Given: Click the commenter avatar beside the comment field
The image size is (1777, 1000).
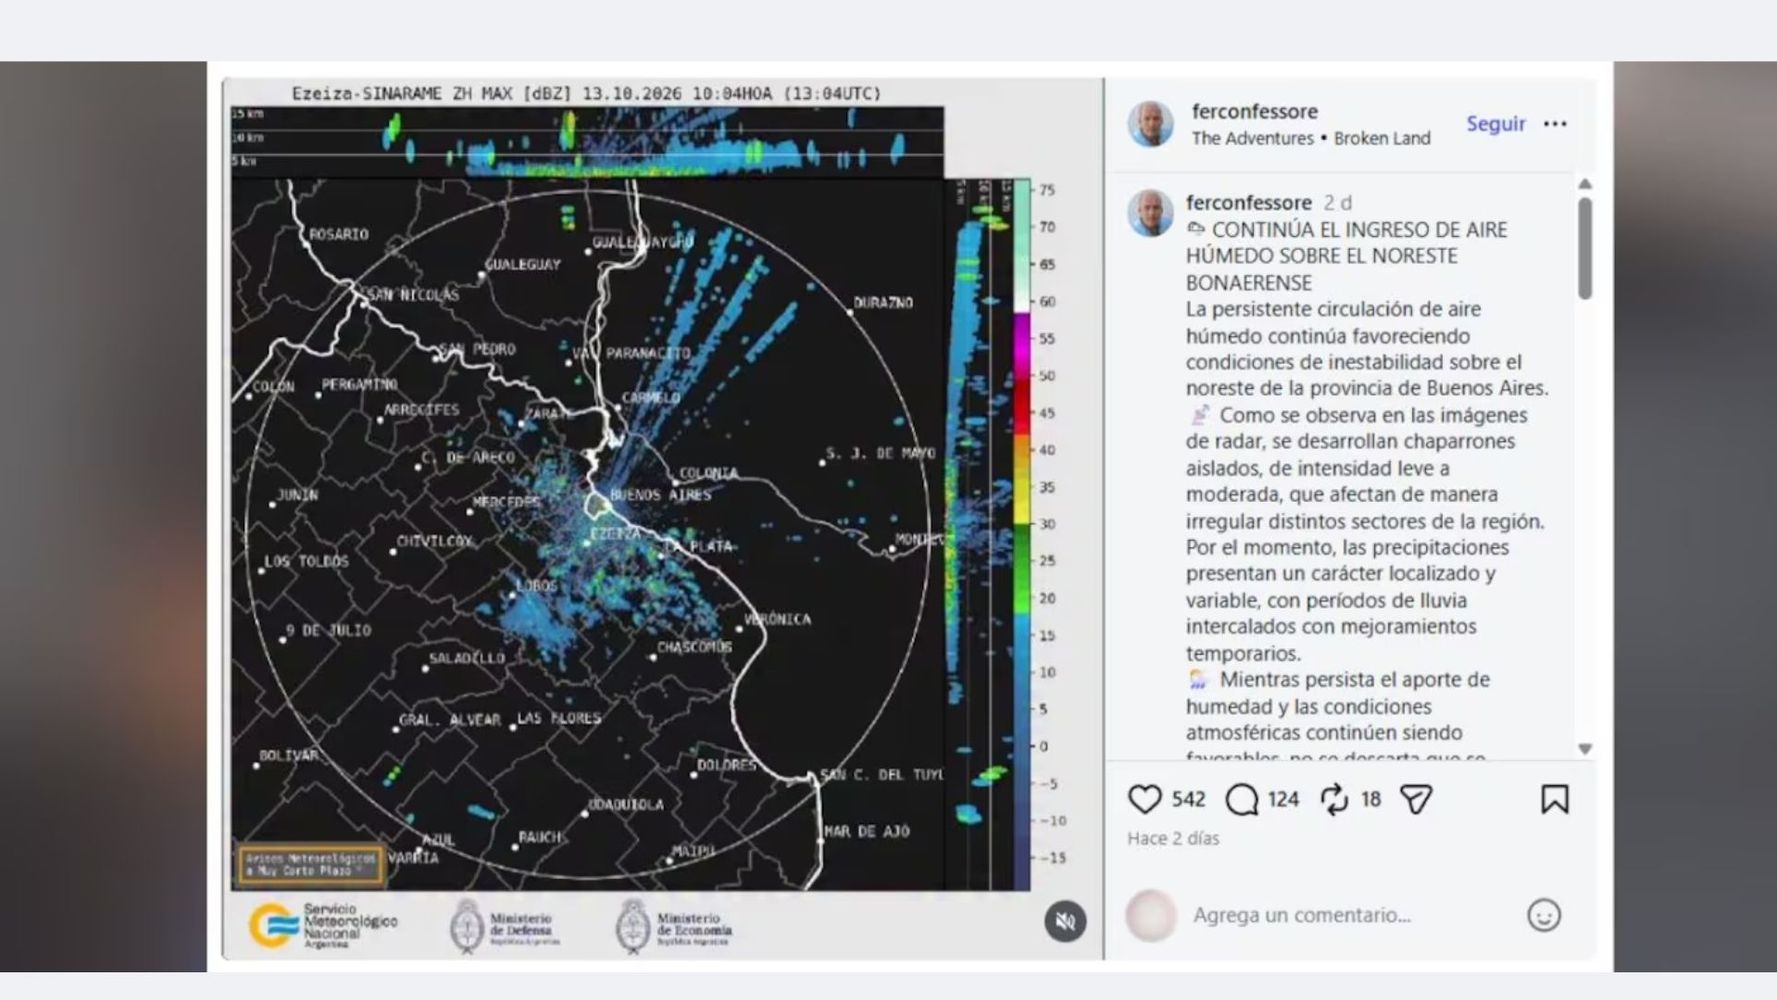Looking at the screenshot, I should tap(1151, 915).
